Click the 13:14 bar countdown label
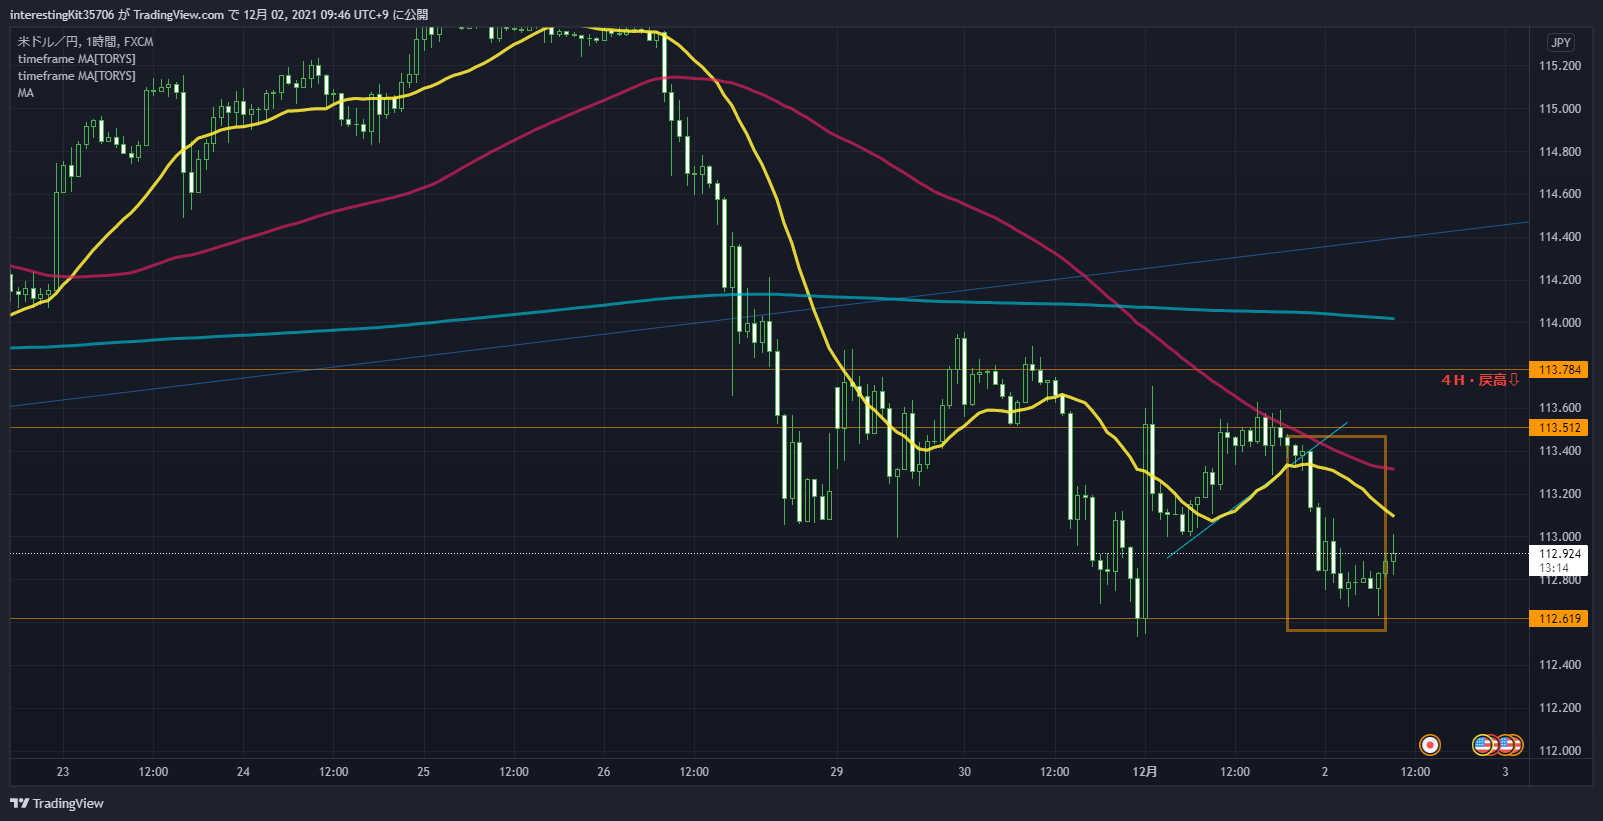The width and height of the screenshot is (1603, 821). pyautogui.click(x=1553, y=568)
